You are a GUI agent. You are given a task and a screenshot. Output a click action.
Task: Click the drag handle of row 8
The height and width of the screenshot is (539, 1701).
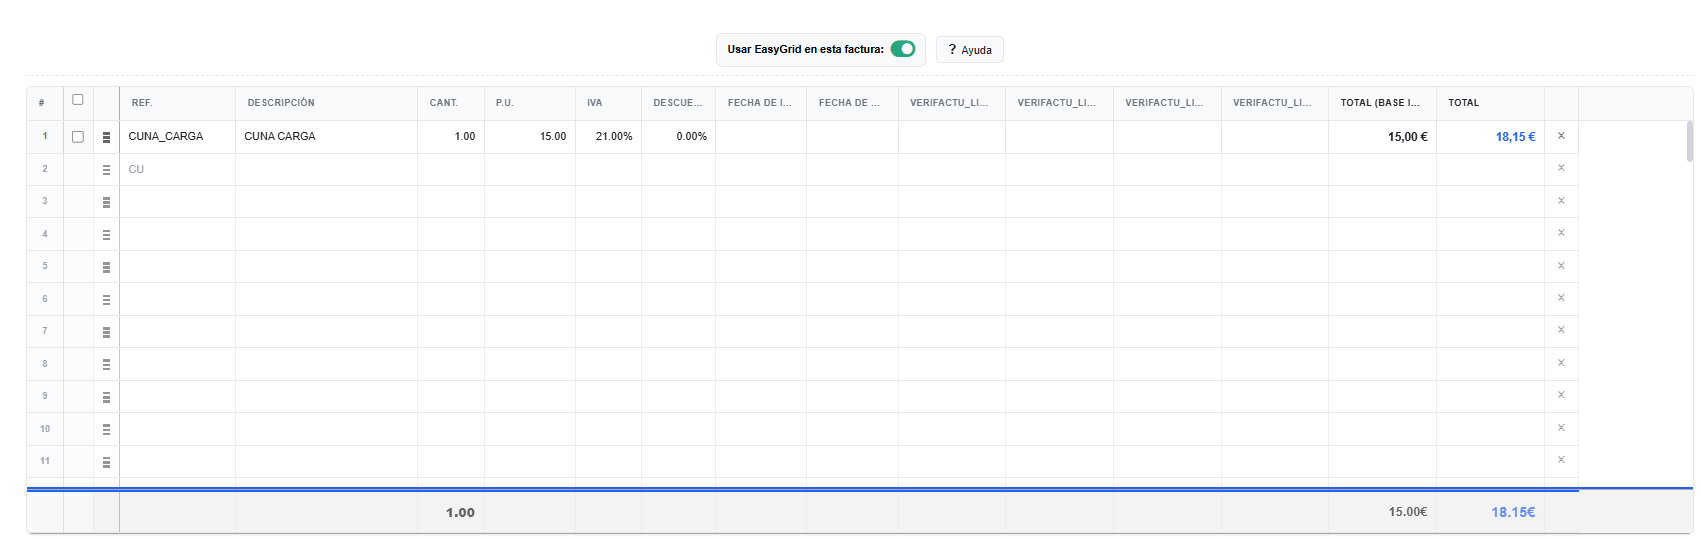pos(106,365)
